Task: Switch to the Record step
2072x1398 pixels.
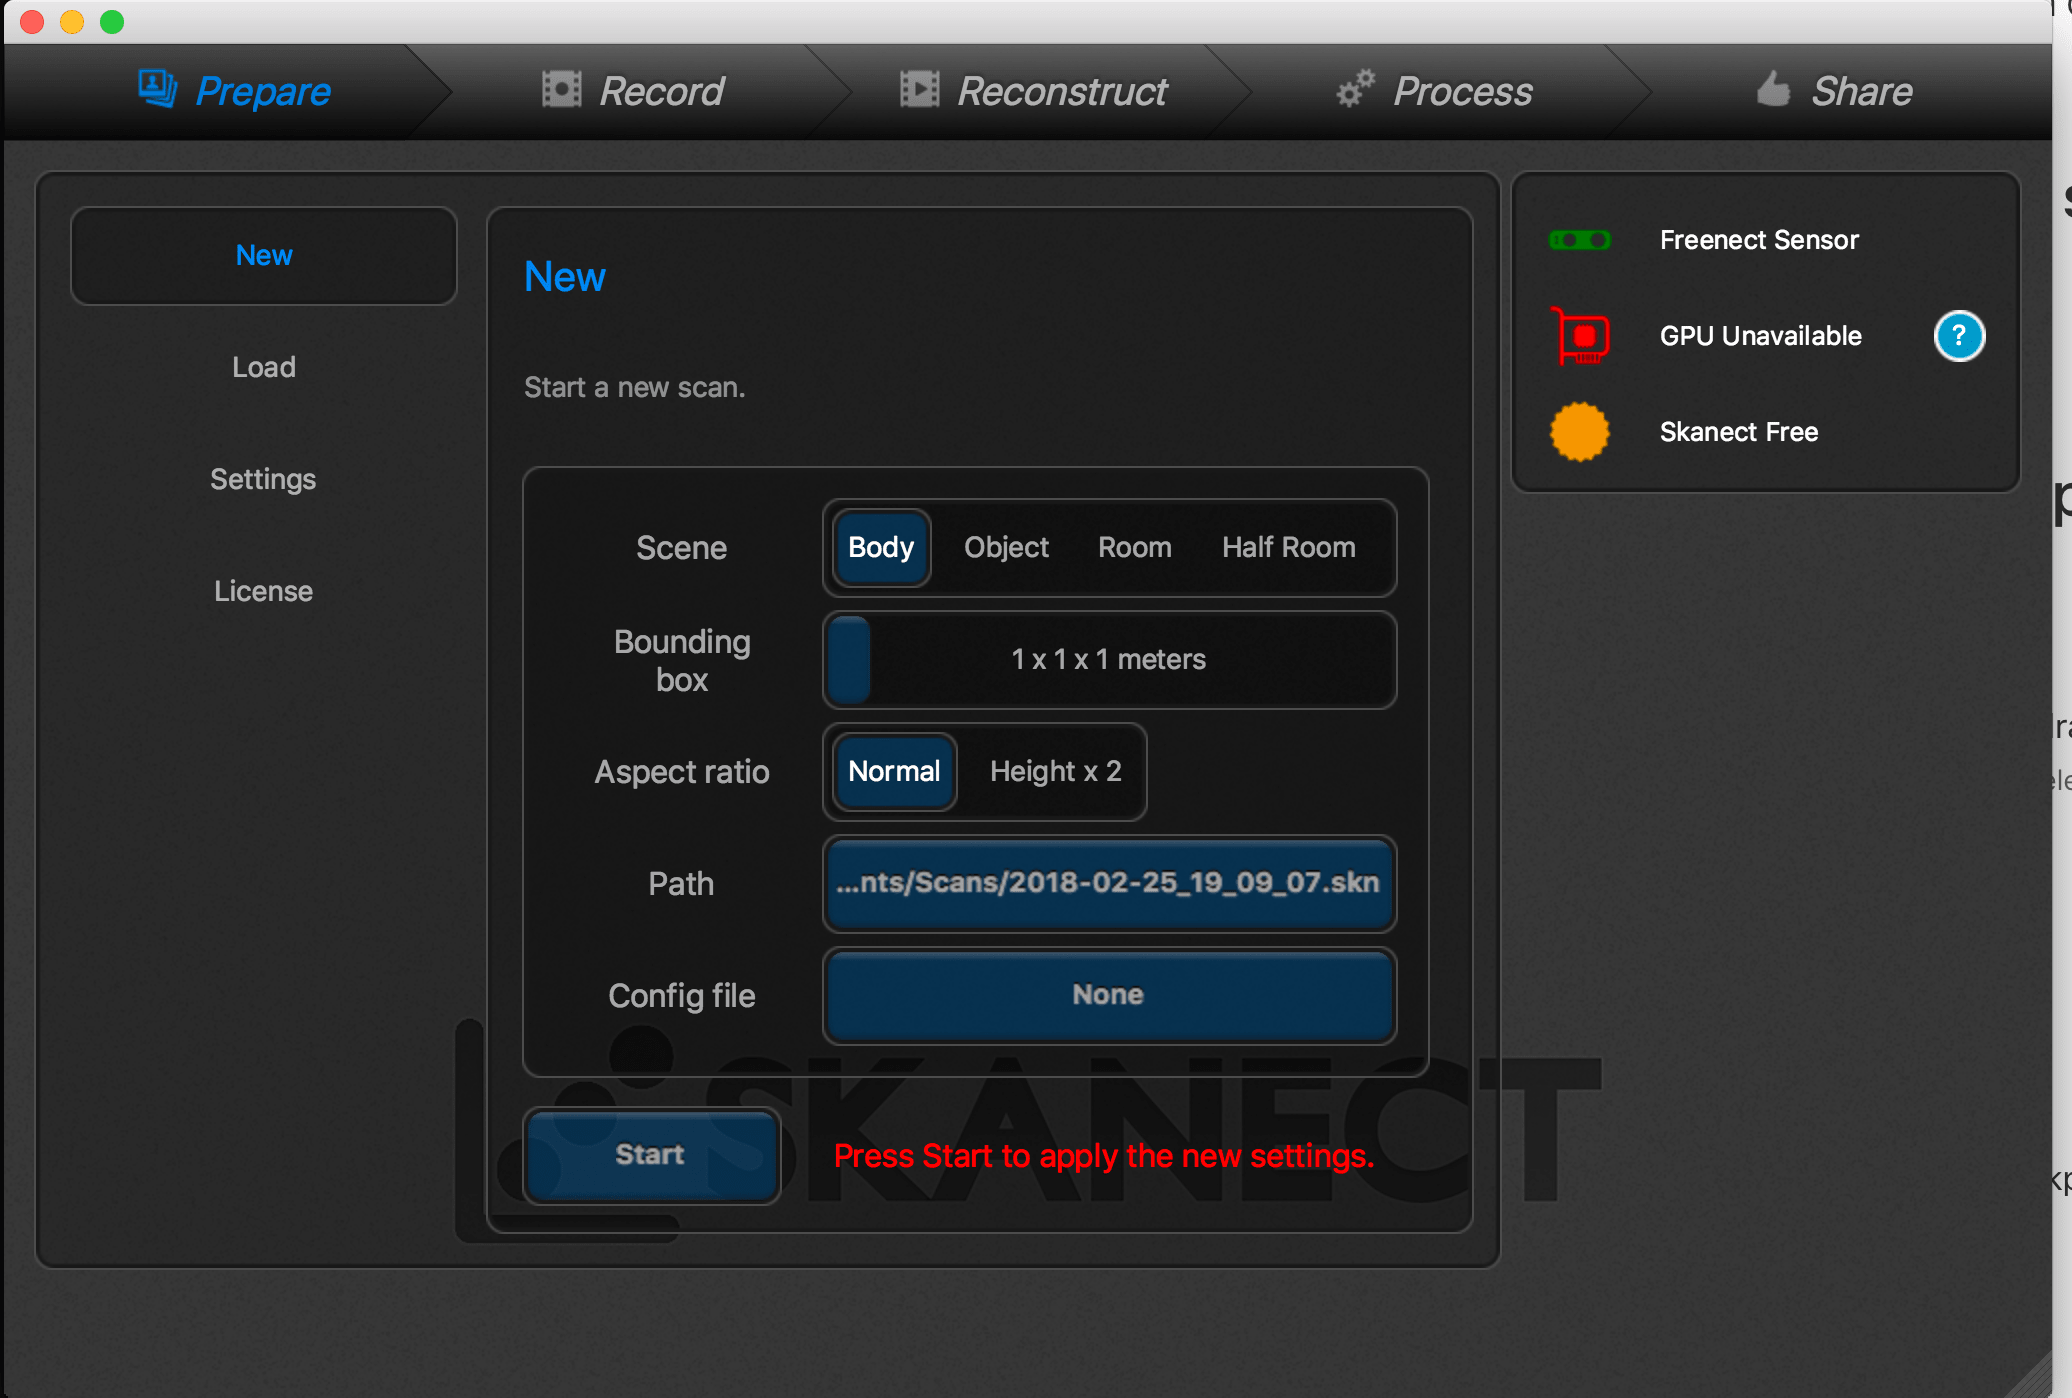Action: tap(633, 91)
